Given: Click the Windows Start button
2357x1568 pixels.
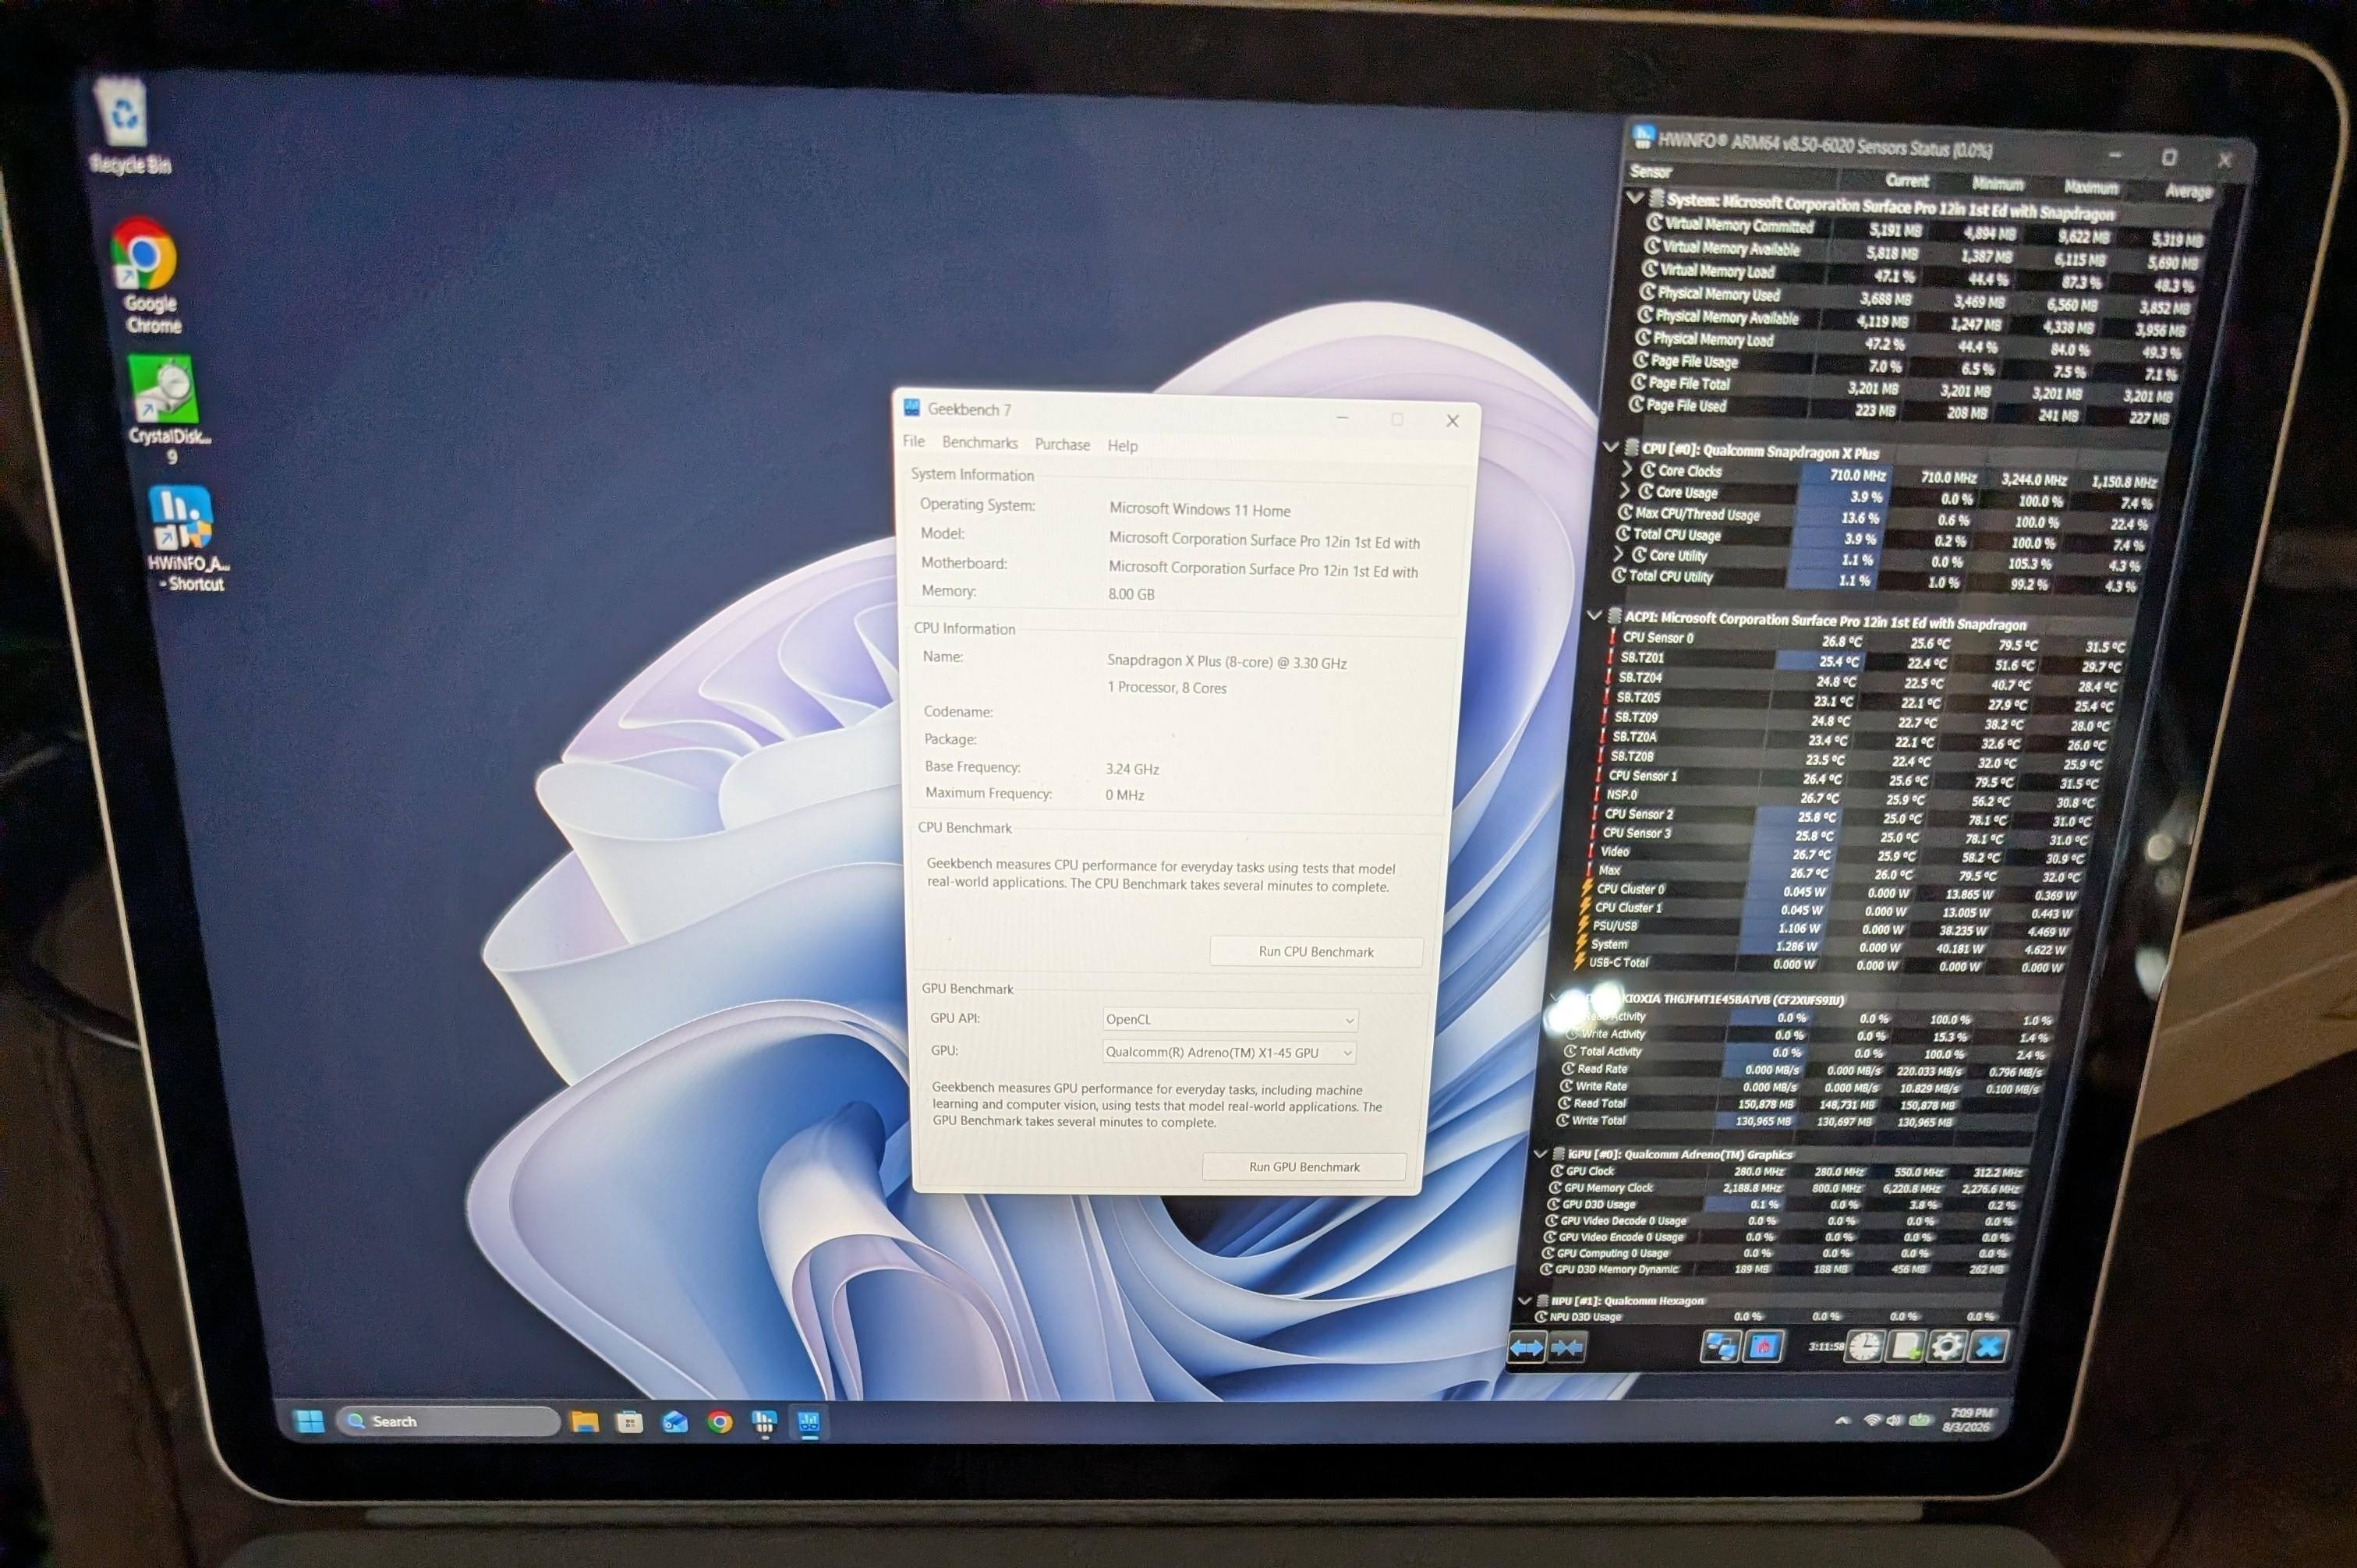Looking at the screenshot, I should [309, 1420].
